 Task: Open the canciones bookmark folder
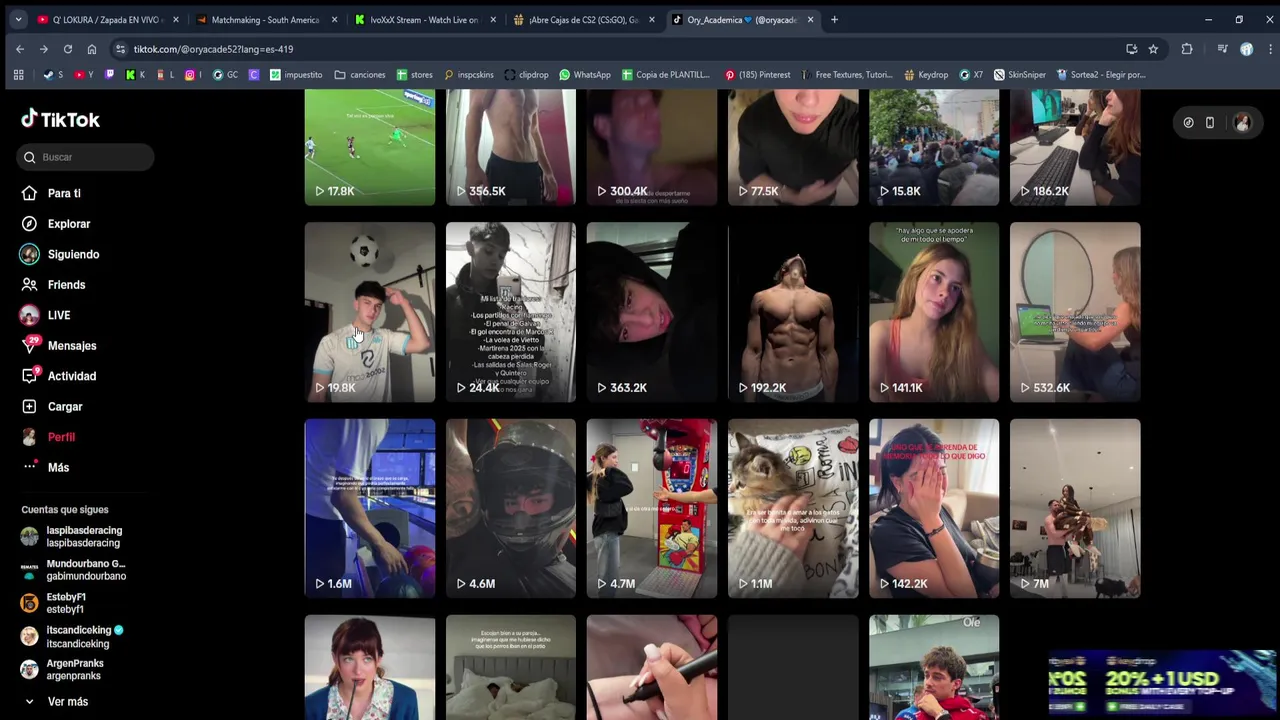click(360, 75)
